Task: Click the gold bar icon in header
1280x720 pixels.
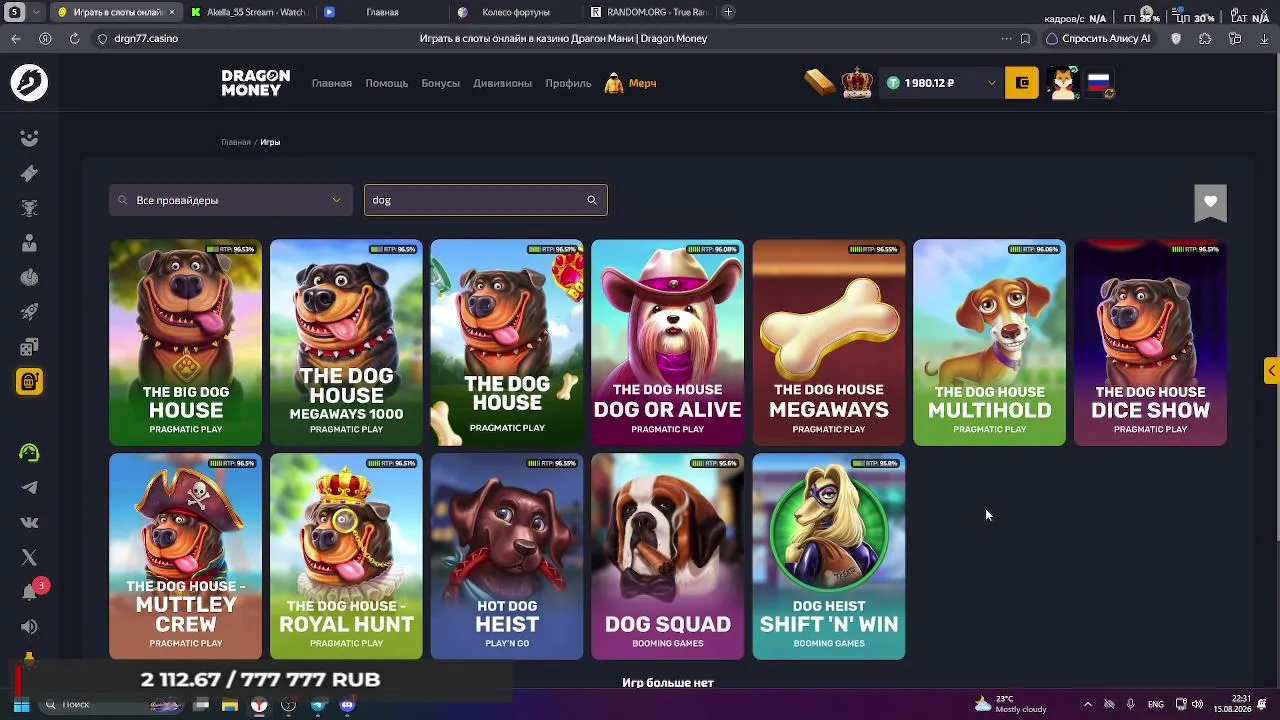Action: tap(819, 83)
